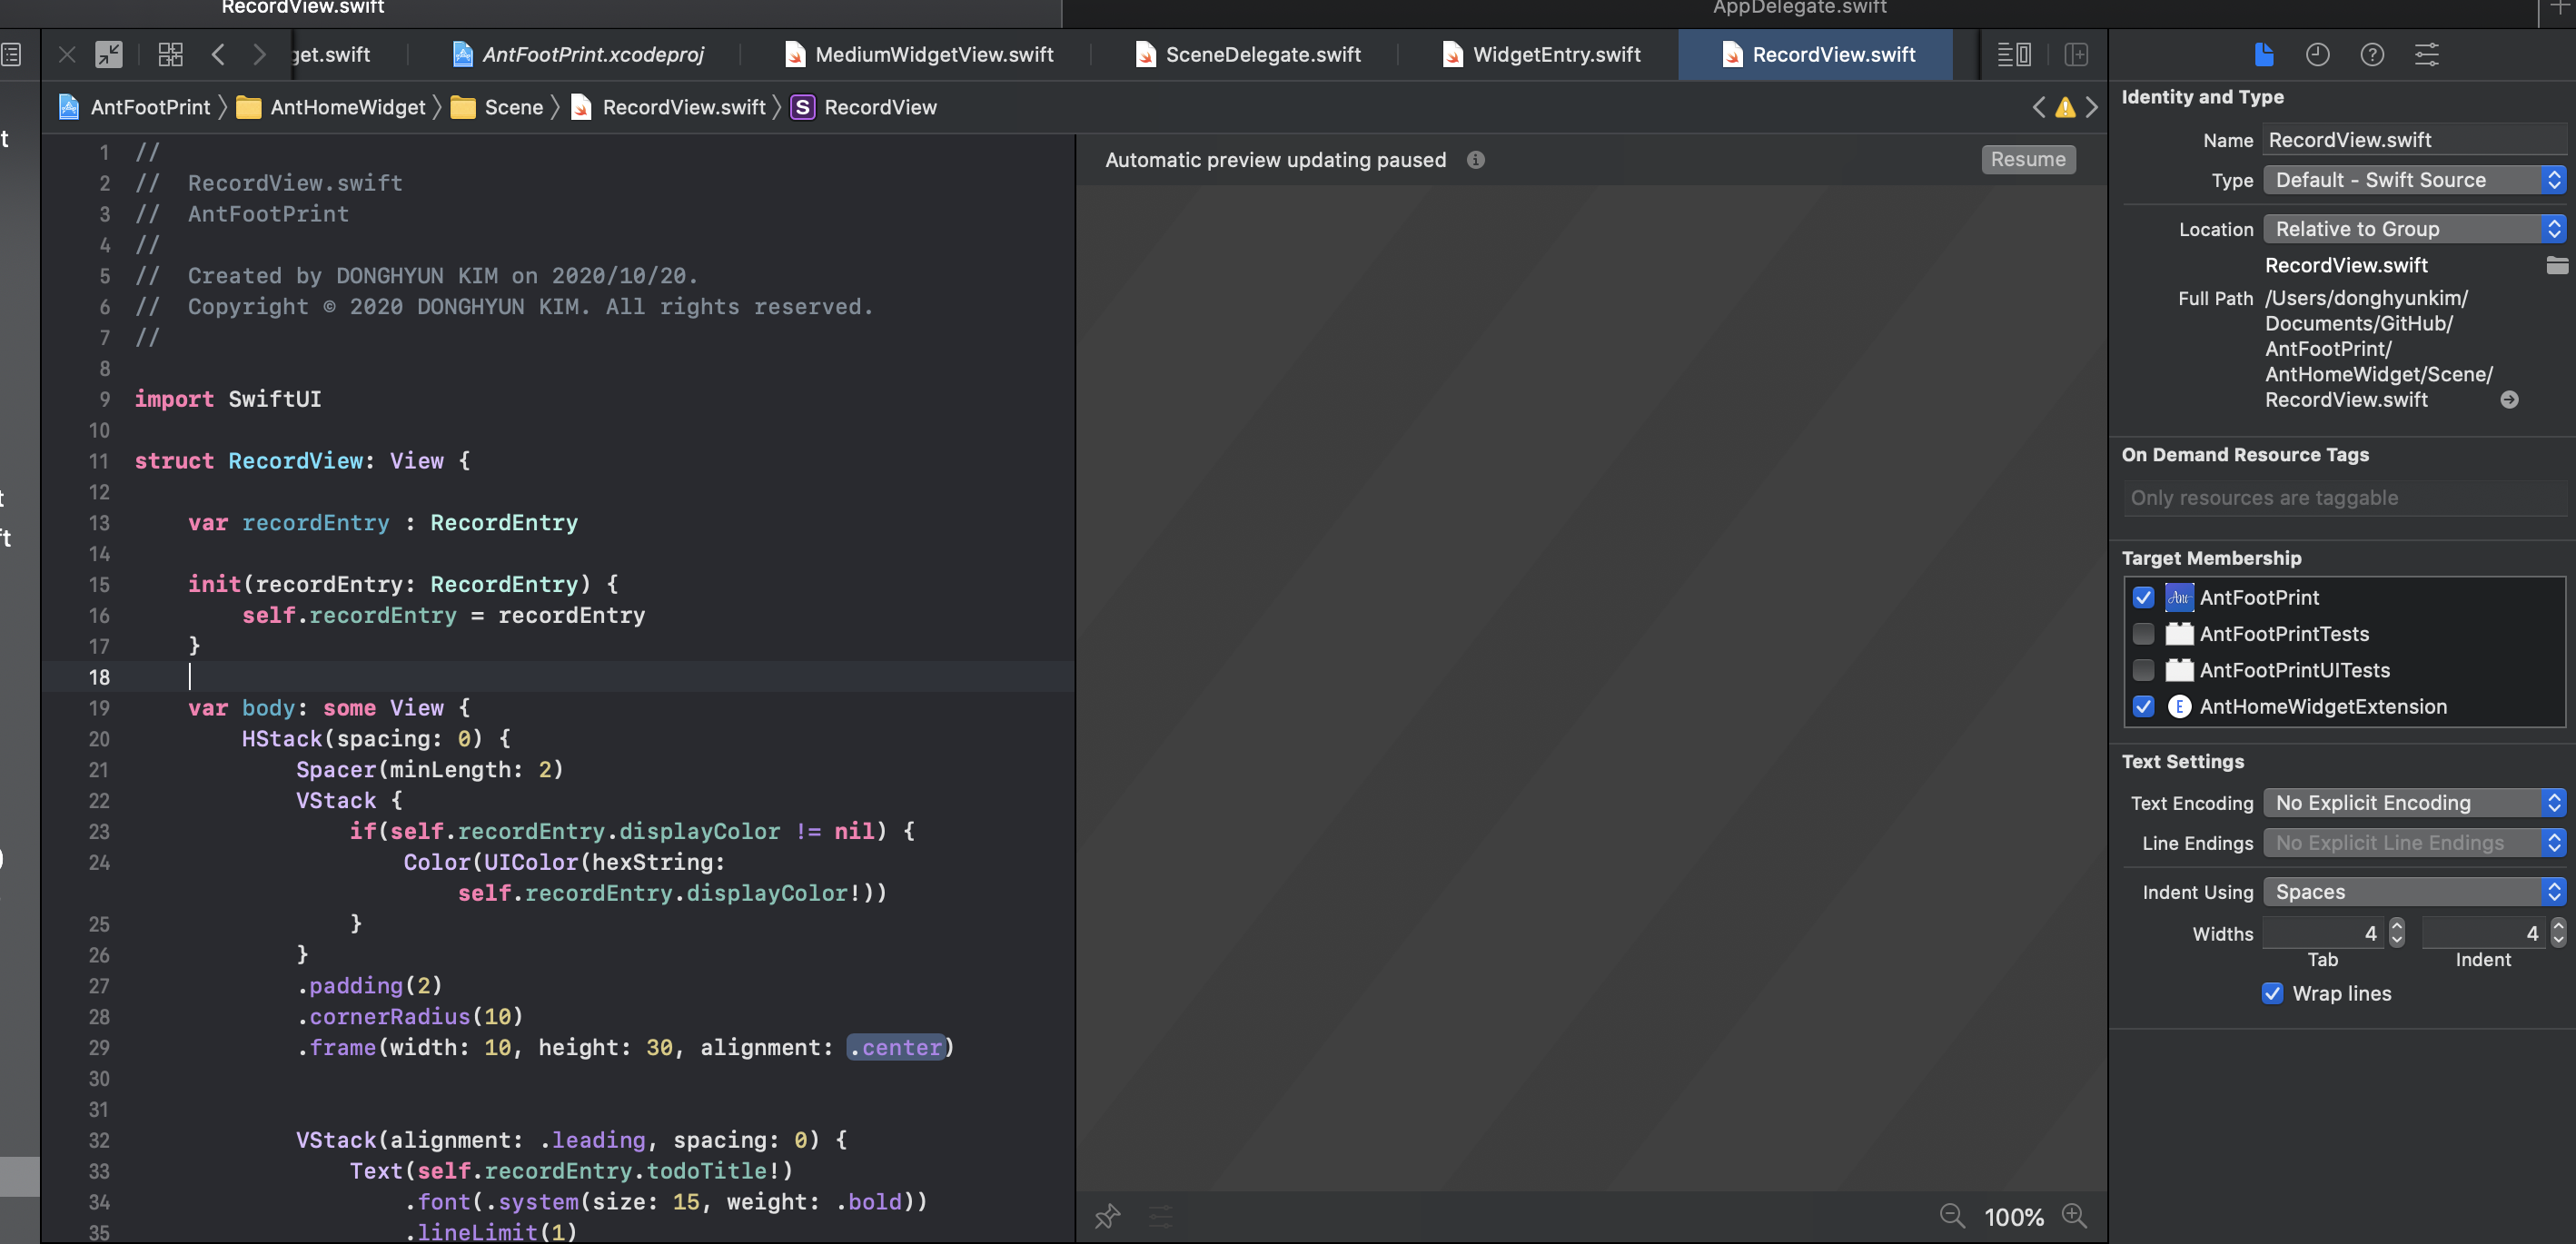Click the Resume preview button
The height and width of the screenshot is (1244, 2576).
tap(2027, 159)
